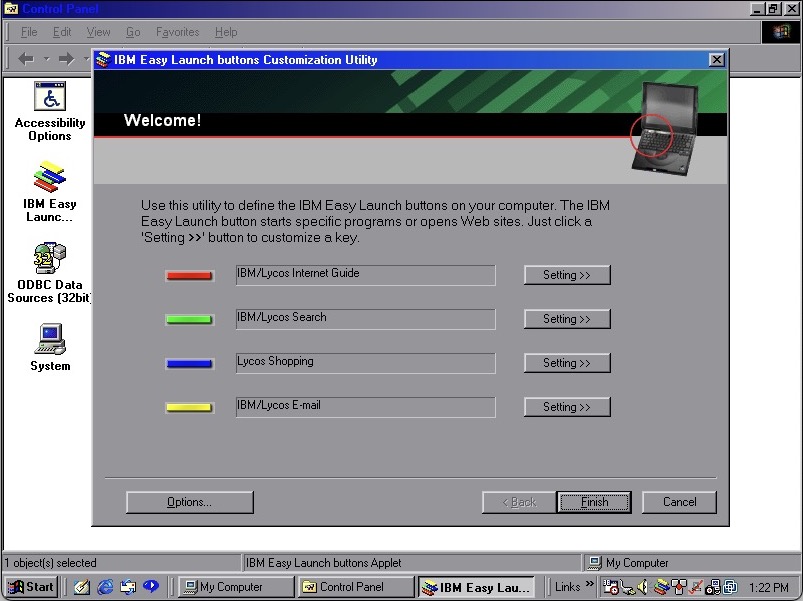This screenshot has height=601, width=803.
Task: Click the red Easy Launch button swatch
Action: pos(189,275)
